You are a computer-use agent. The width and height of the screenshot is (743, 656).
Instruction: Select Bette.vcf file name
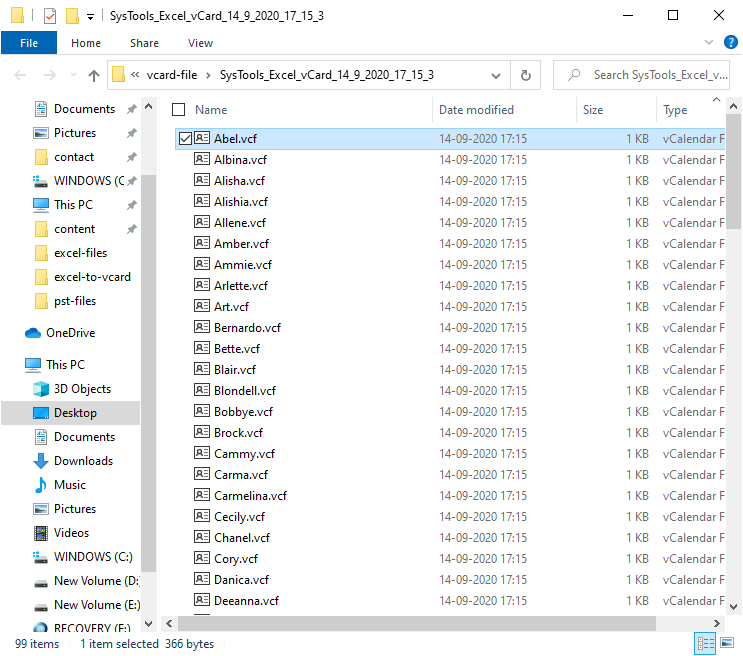point(237,349)
